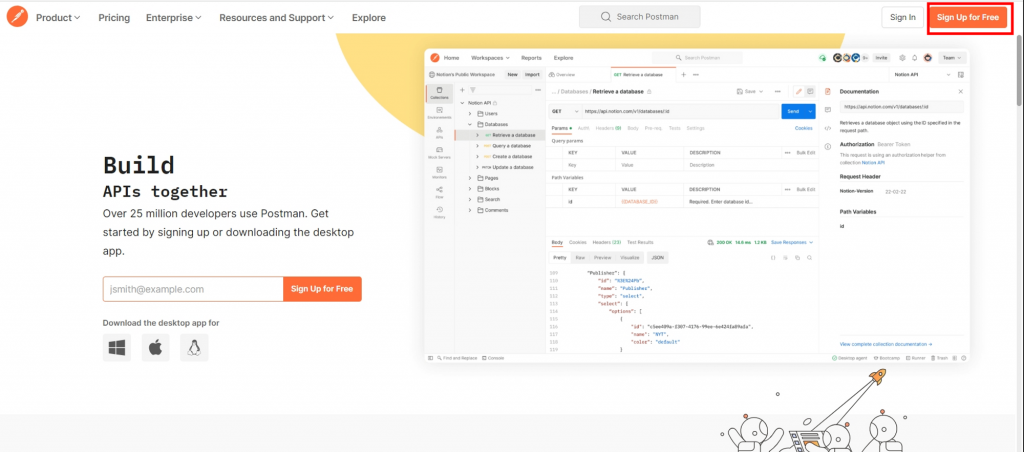
Task: Open APIs in the app preview sidebar
Action: coord(440,133)
